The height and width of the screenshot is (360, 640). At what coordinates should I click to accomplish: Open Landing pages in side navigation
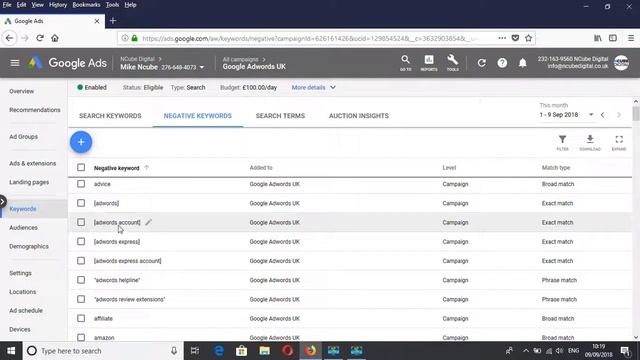click(x=29, y=182)
